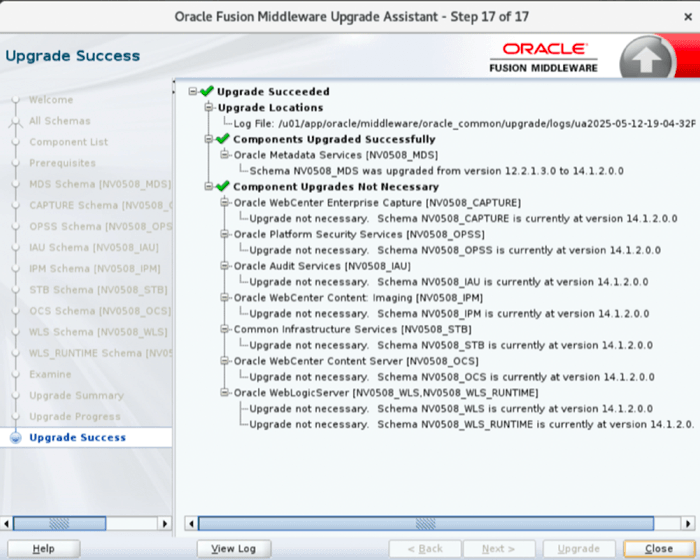
Task: Select 'Schema NV0508_MDS was upgraded' row
Action: 437,171
